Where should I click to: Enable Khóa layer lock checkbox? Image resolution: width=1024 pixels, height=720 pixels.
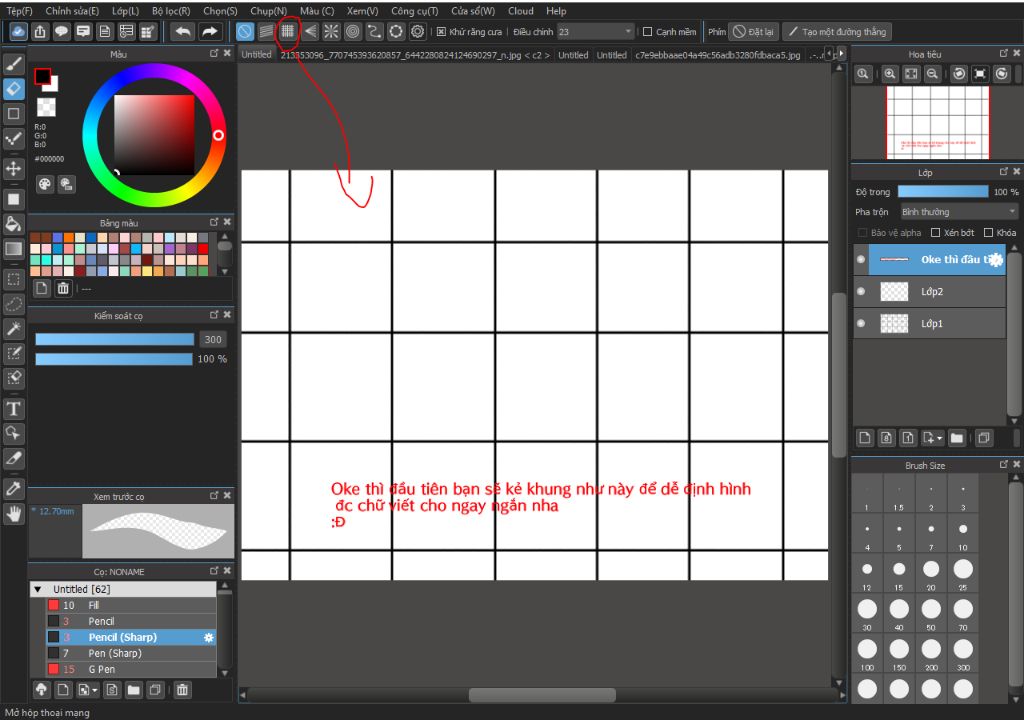click(988, 233)
